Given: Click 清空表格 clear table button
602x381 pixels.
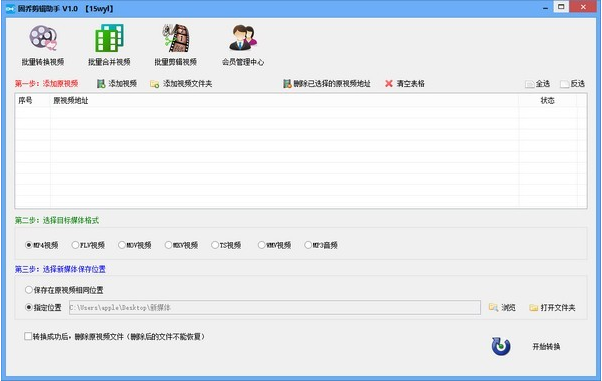Looking at the screenshot, I should point(405,83).
